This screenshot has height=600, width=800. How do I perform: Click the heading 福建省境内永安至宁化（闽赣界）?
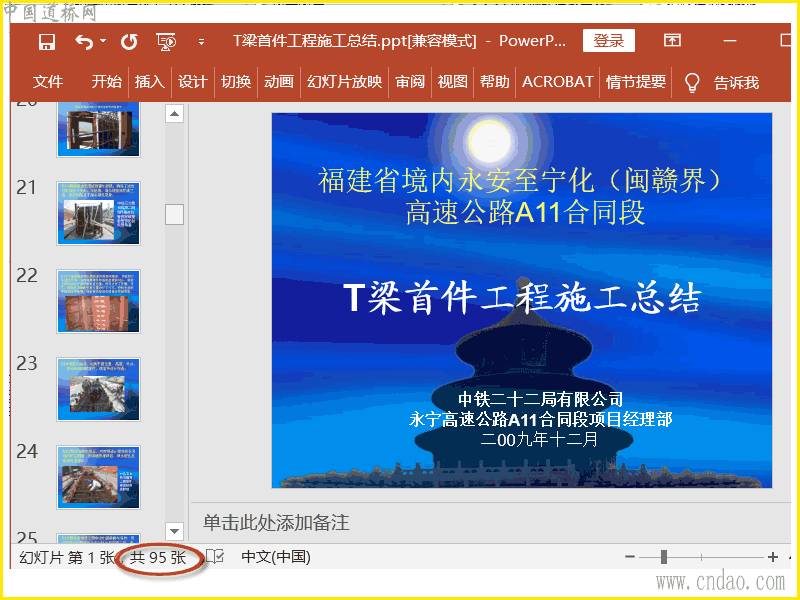pyautogui.click(x=520, y=180)
